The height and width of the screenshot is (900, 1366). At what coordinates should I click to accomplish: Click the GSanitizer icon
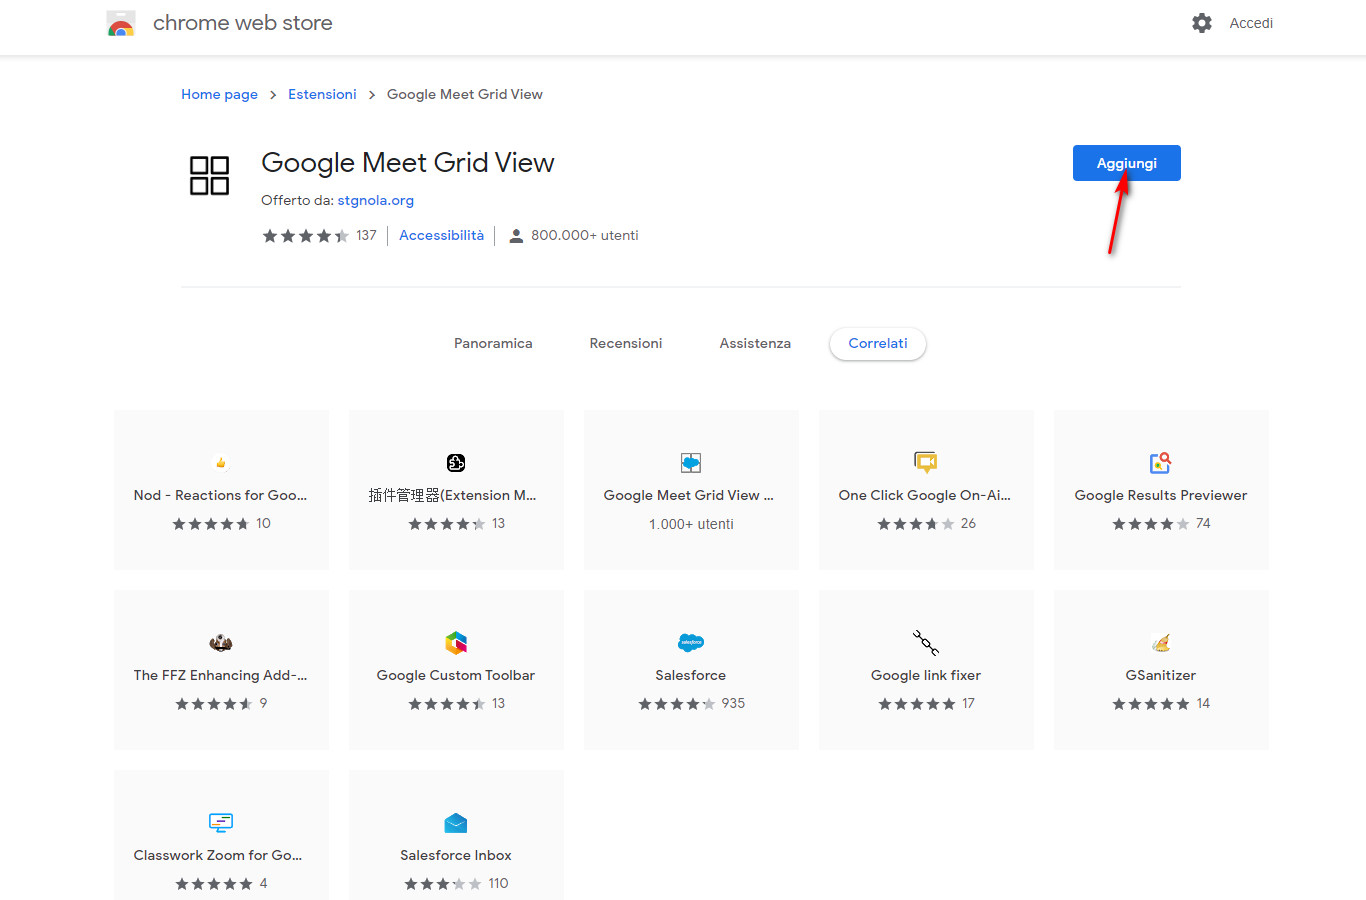[1161, 643]
